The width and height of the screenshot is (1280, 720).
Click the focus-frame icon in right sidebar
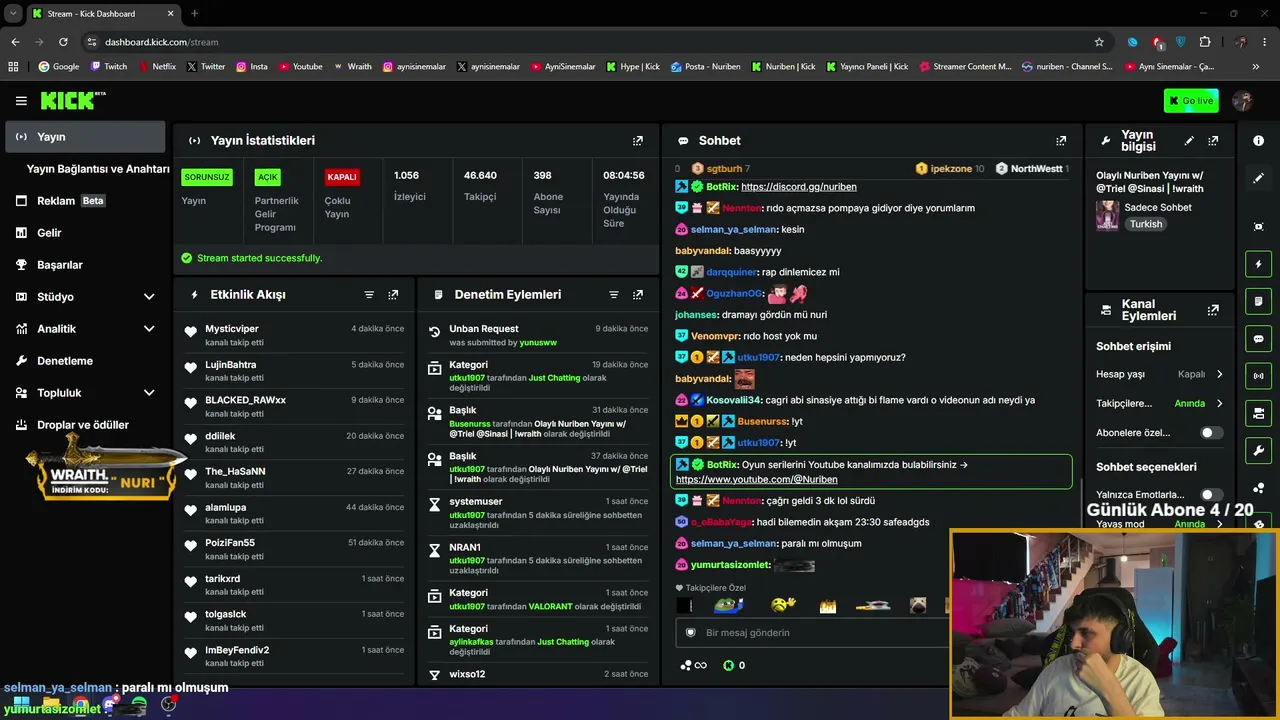[x=1258, y=227]
